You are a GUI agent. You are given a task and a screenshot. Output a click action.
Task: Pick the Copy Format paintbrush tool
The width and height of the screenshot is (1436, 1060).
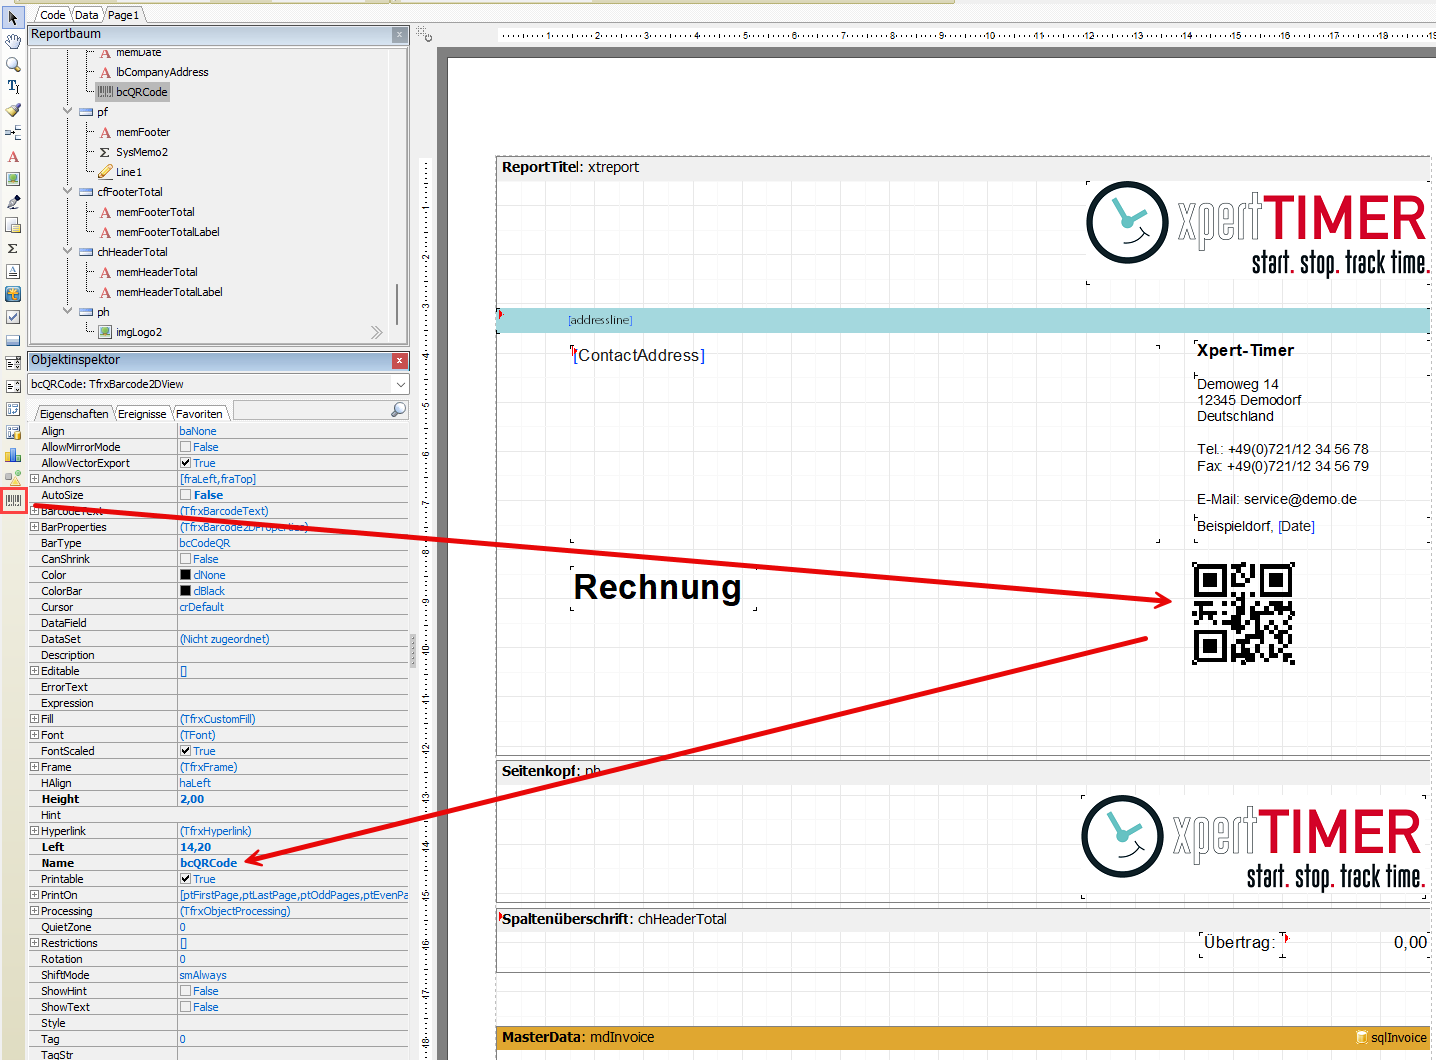[x=13, y=110]
